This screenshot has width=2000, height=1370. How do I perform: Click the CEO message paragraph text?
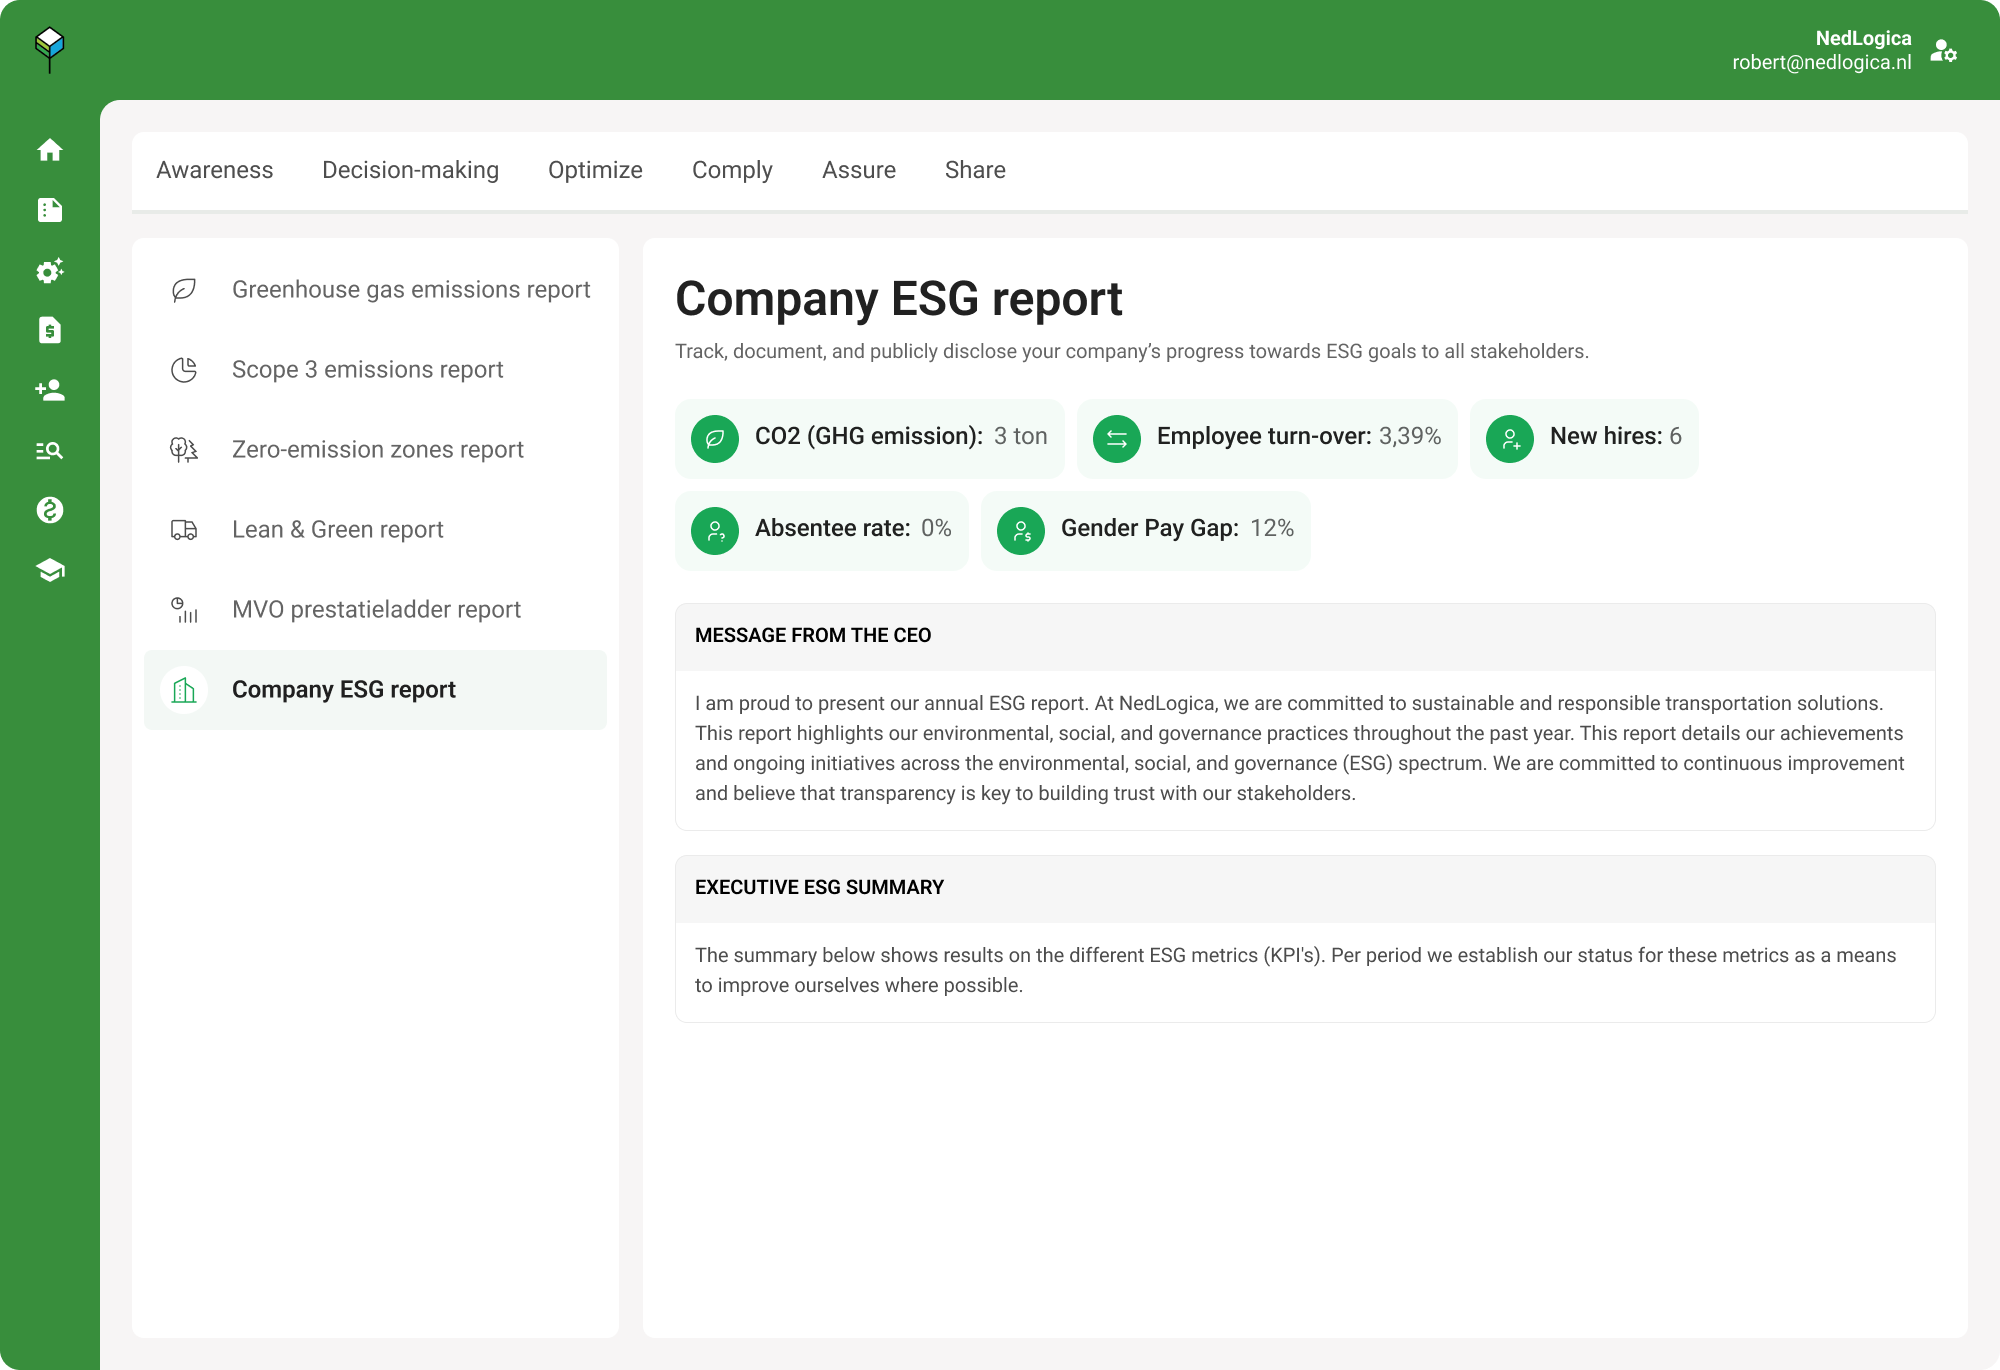tap(1299, 748)
